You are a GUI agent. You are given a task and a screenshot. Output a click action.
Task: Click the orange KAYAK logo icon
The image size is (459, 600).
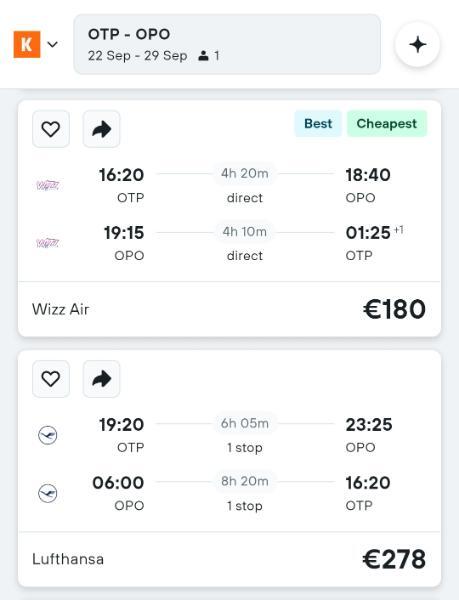coord(27,44)
